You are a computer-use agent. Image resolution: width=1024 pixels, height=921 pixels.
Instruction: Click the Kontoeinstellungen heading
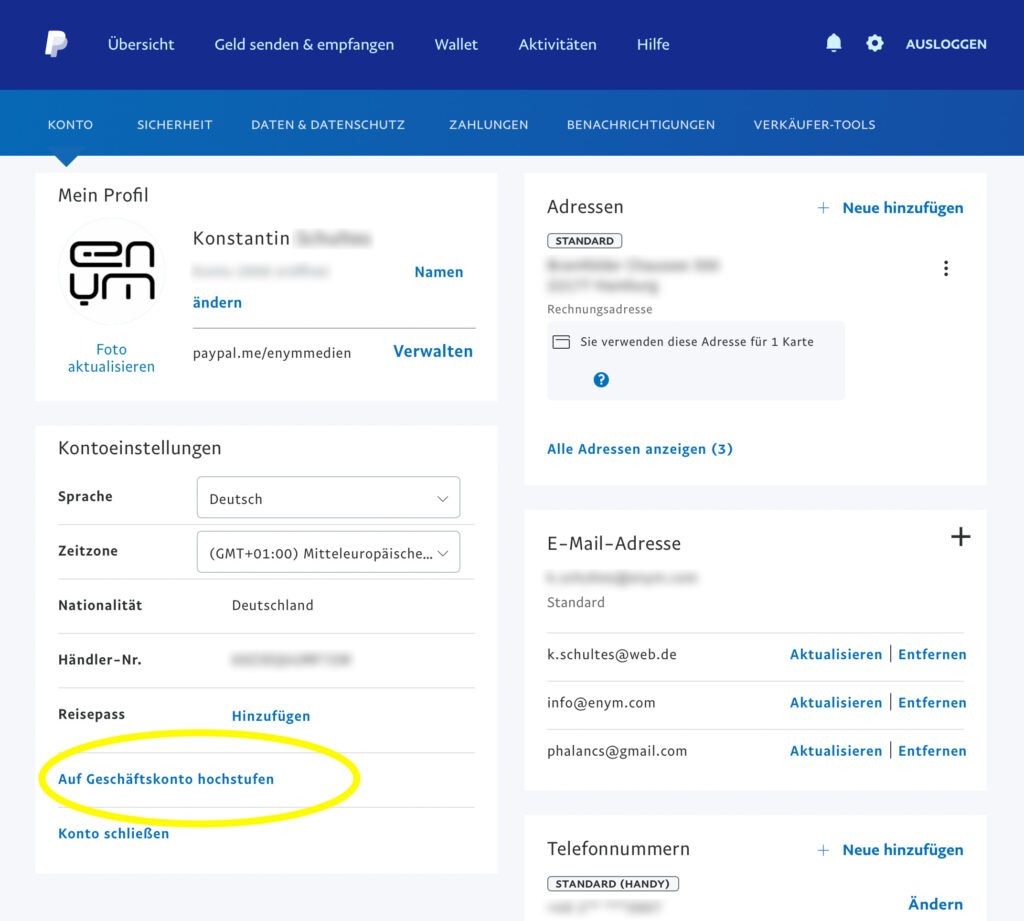(140, 448)
